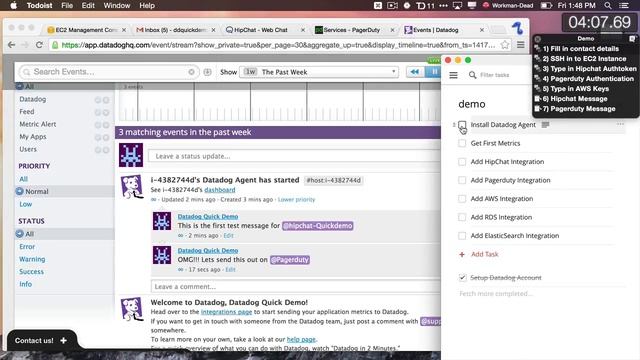
Task: Select Normal priority filter
Action: point(37,191)
